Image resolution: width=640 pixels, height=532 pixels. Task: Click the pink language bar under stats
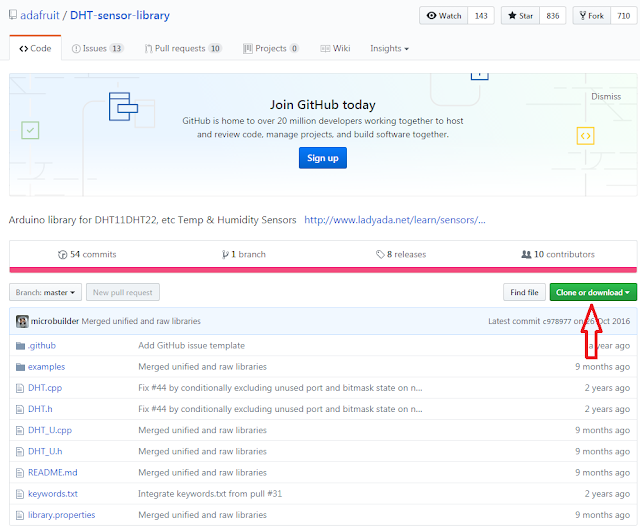pos(323,270)
